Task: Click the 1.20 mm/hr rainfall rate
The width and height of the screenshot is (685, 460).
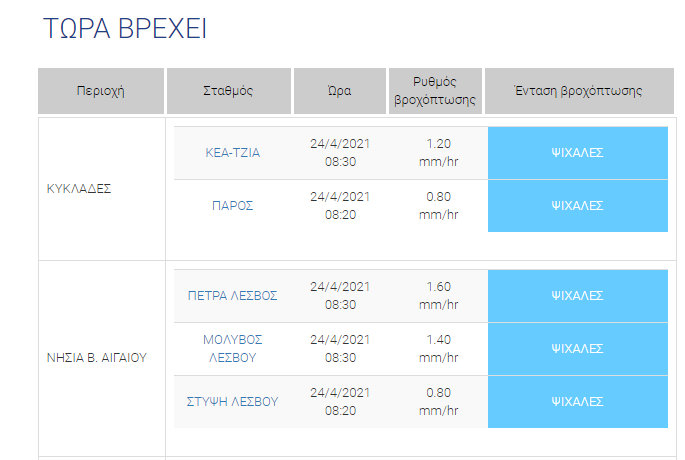Action: (x=438, y=153)
